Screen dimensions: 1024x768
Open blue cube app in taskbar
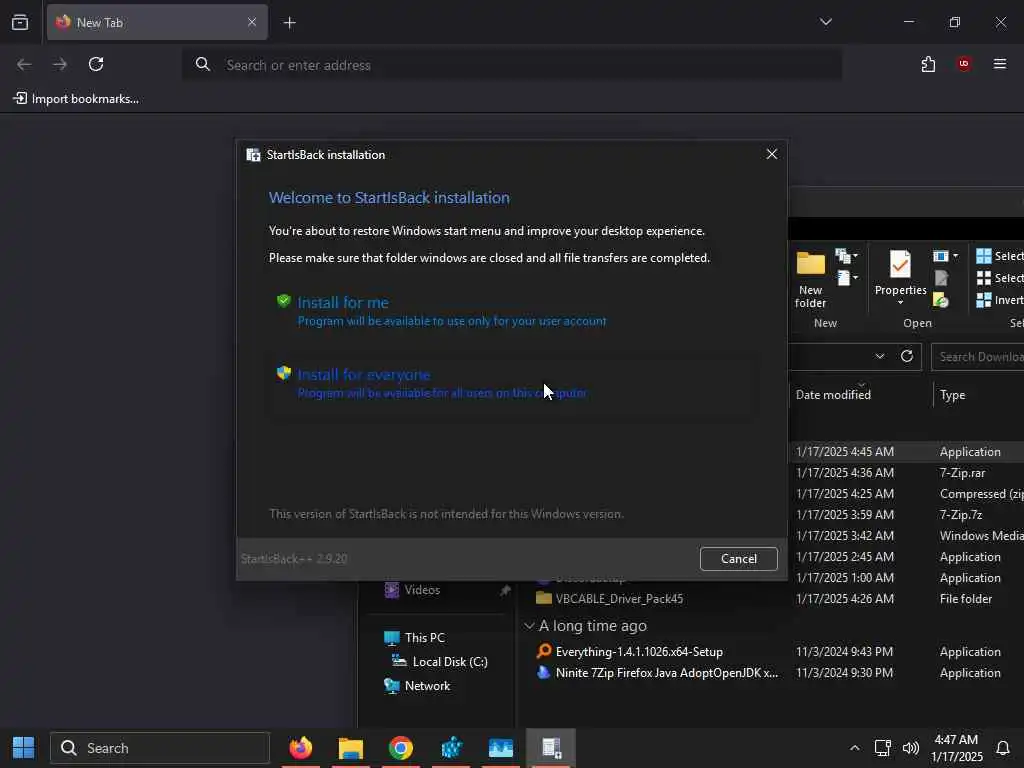pos(451,748)
